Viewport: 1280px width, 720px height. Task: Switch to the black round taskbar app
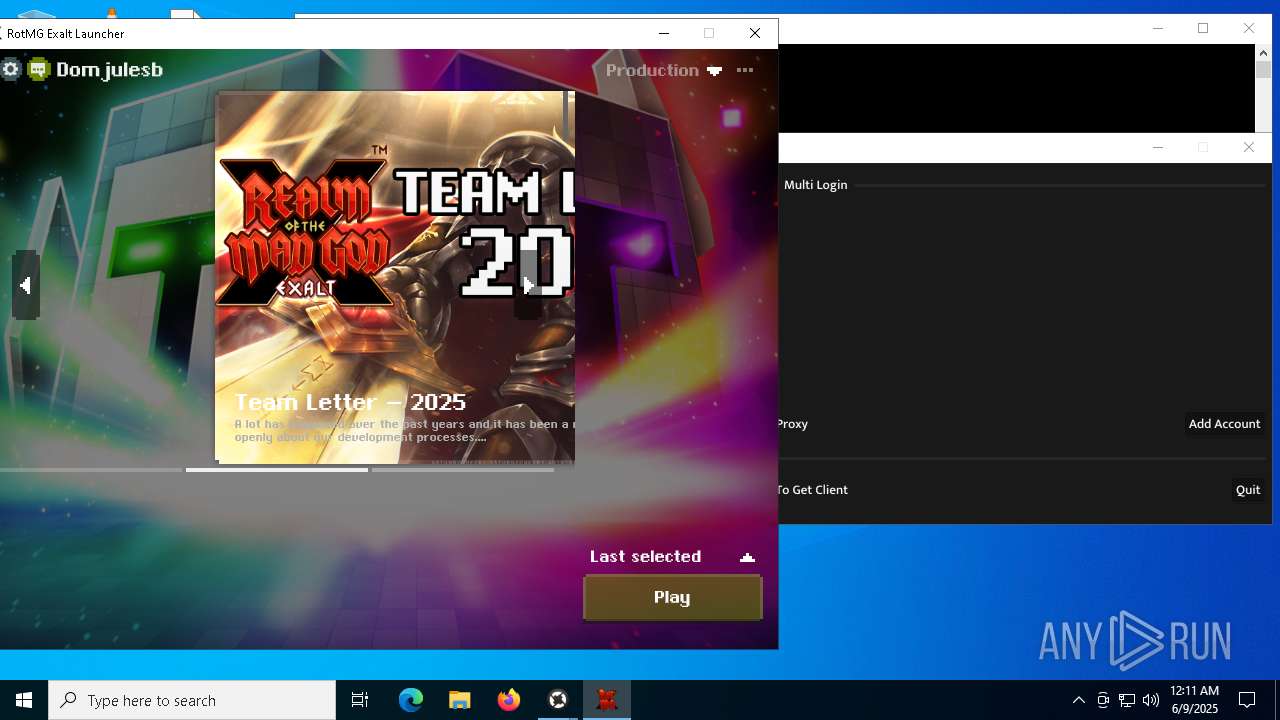point(558,700)
